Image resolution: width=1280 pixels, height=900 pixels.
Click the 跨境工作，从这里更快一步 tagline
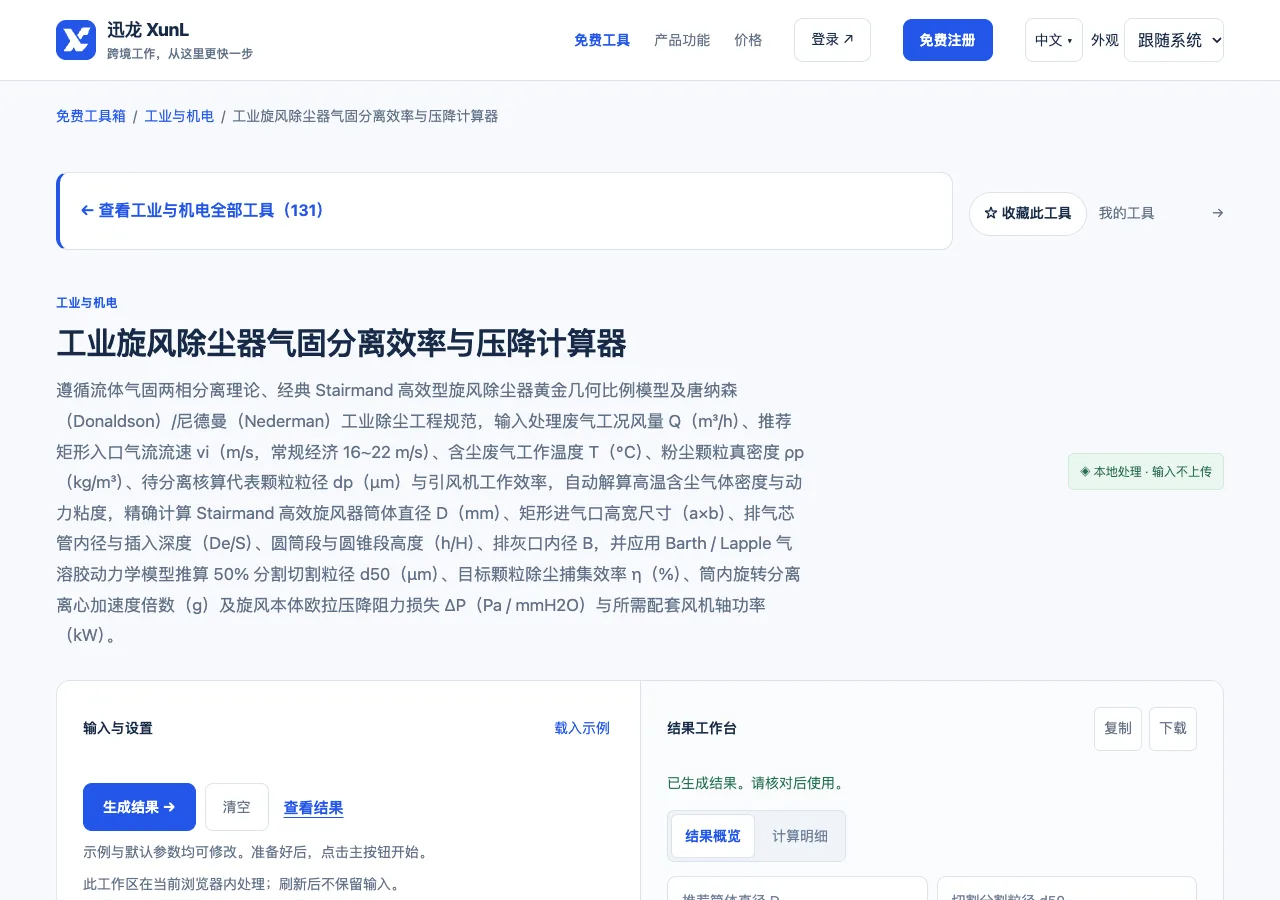[x=180, y=54]
